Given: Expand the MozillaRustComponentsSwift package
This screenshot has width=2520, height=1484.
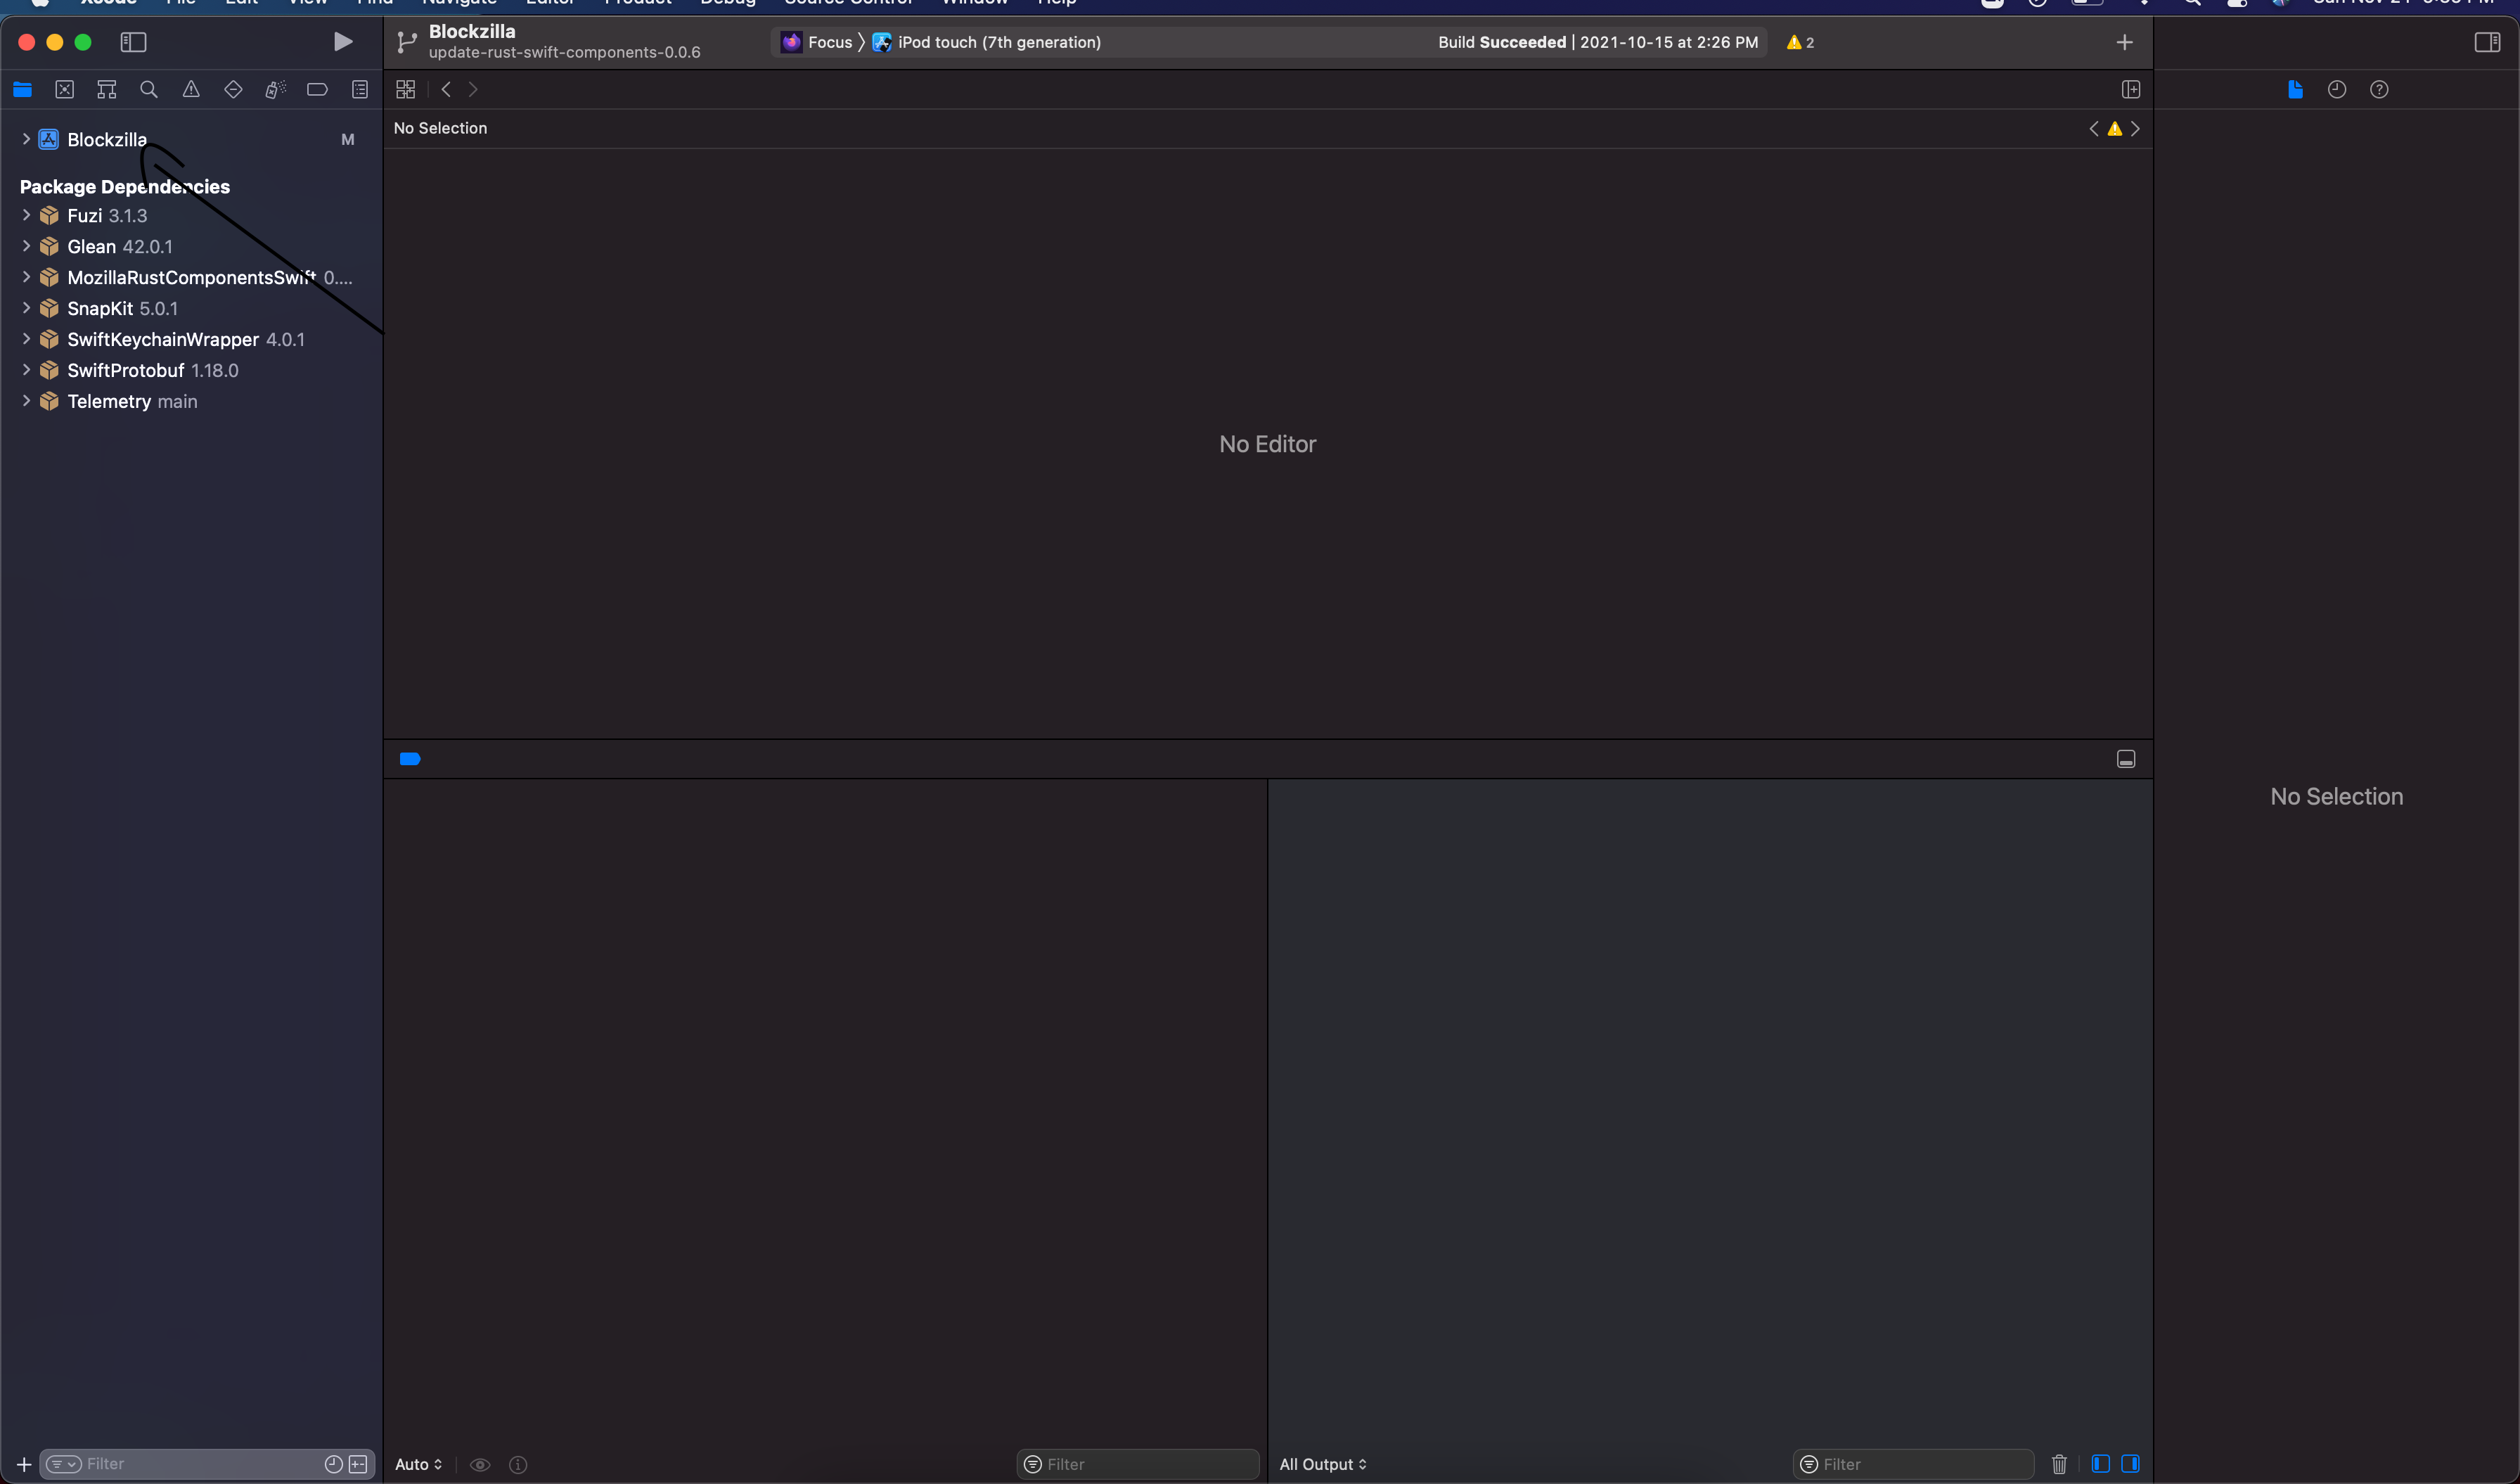Looking at the screenshot, I should [x=26, y=277].
